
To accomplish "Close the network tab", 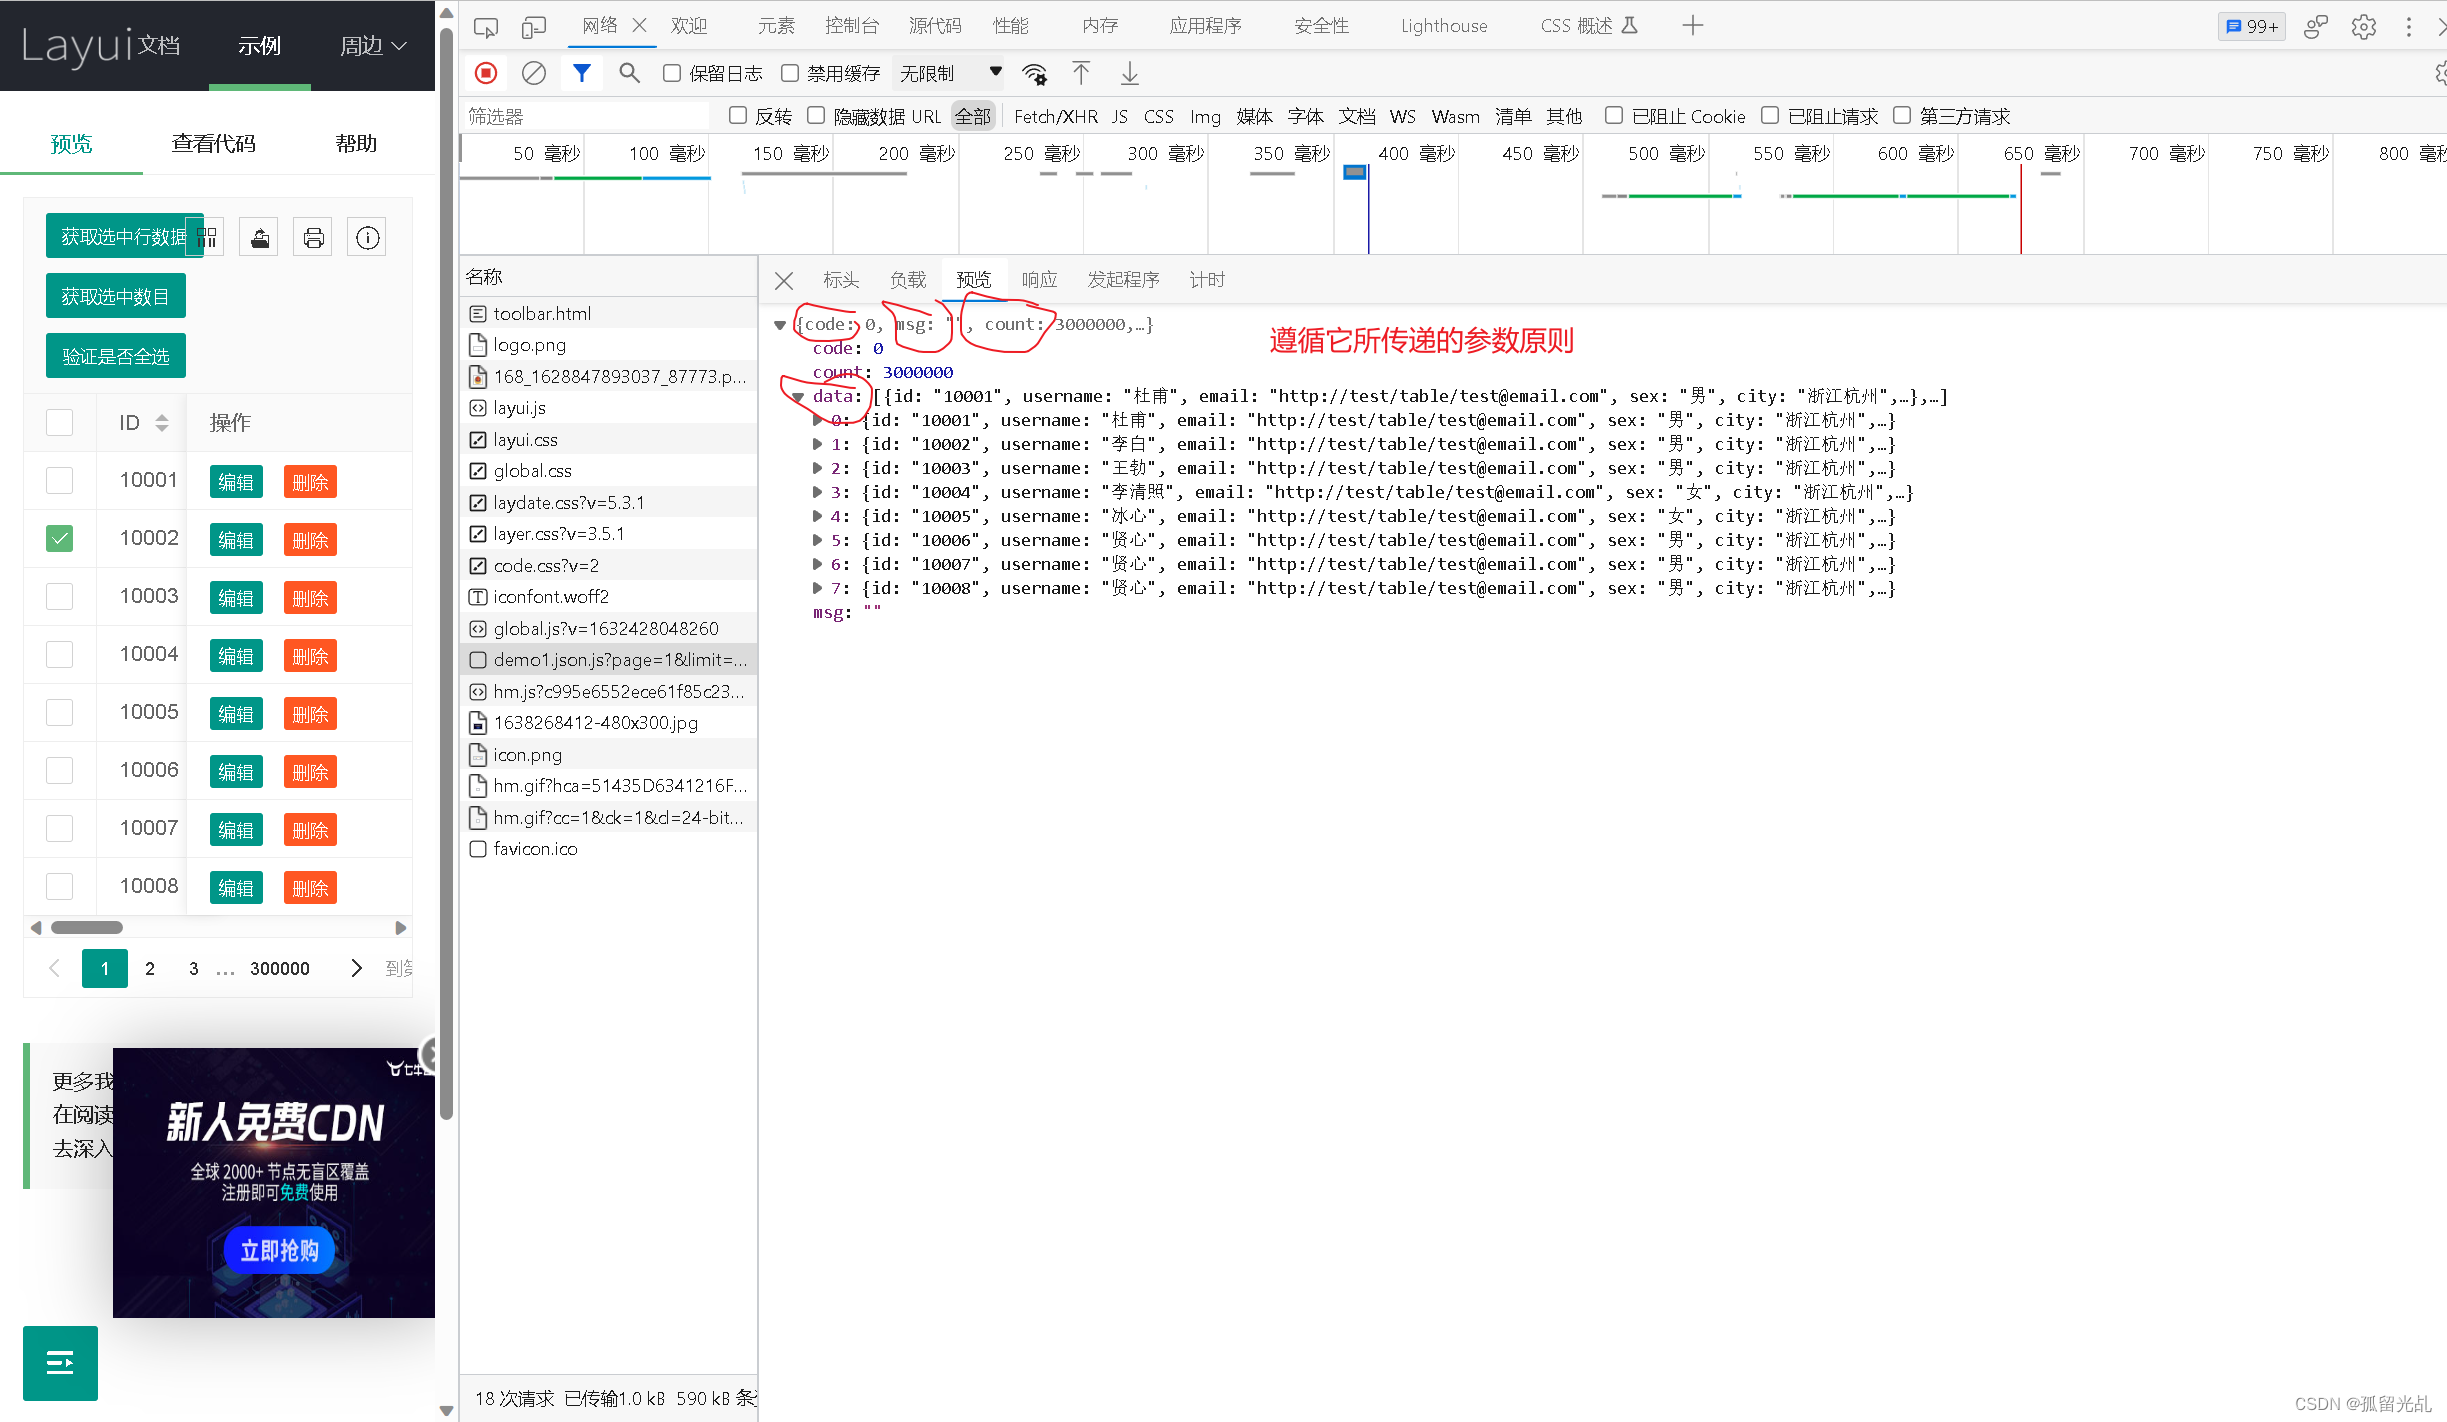I will [639, 26].
